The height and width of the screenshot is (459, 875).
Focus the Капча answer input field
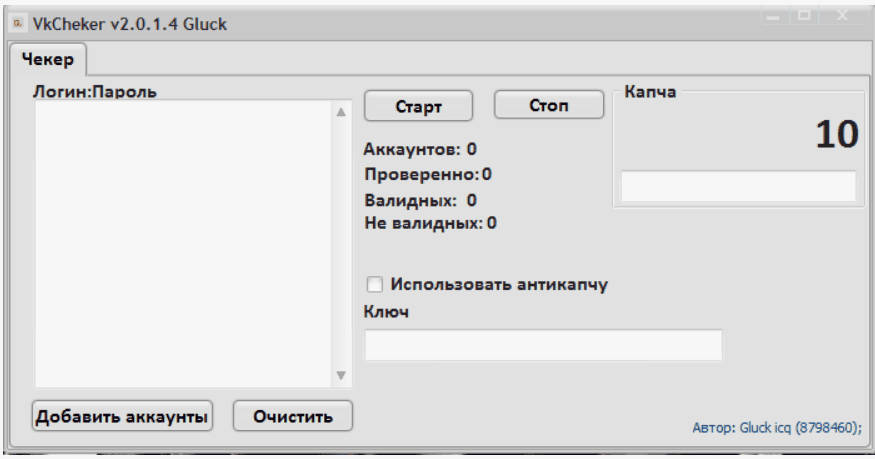point(738,186)
